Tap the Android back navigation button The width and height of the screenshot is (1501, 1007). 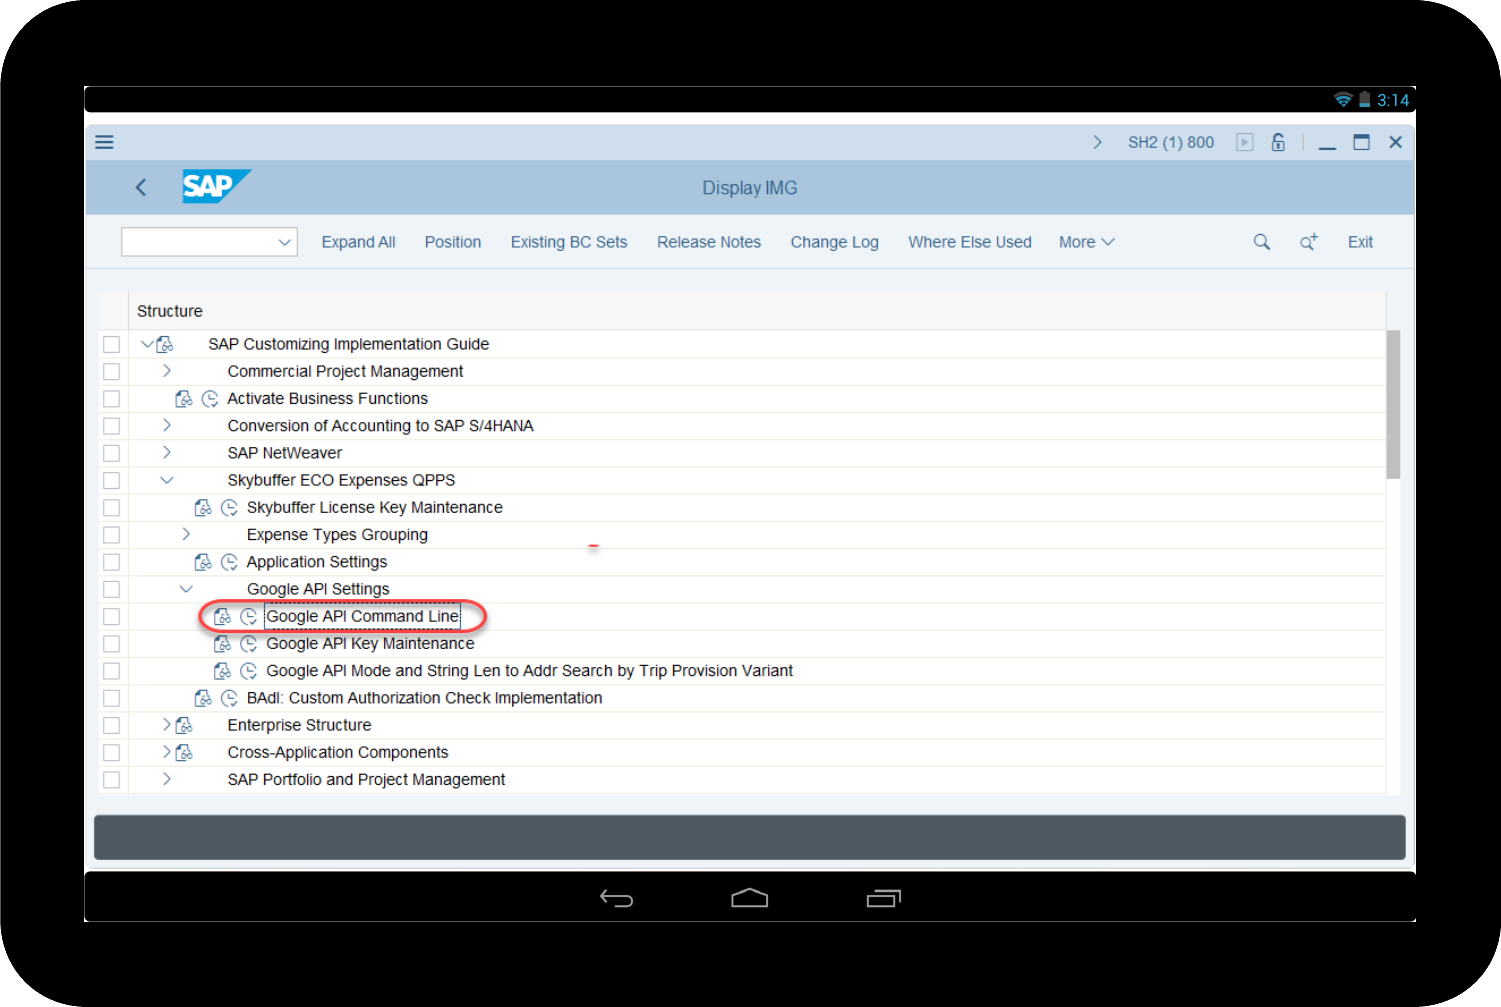pyautogui.click(x=616, y=898)
